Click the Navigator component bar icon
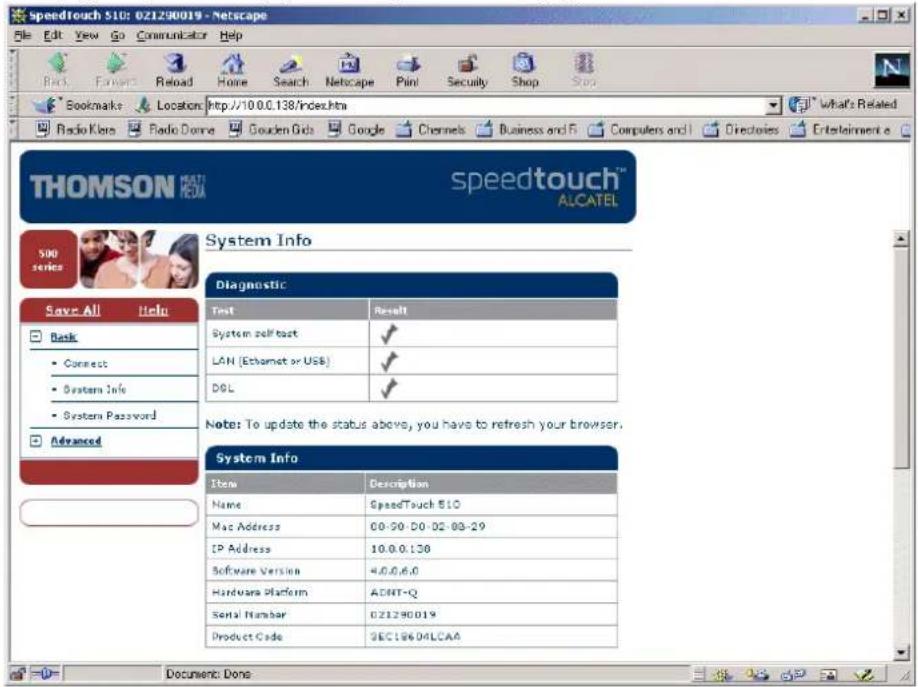This screenshot has width=918, height=687. pyautogui.click(x=721, y=675)
